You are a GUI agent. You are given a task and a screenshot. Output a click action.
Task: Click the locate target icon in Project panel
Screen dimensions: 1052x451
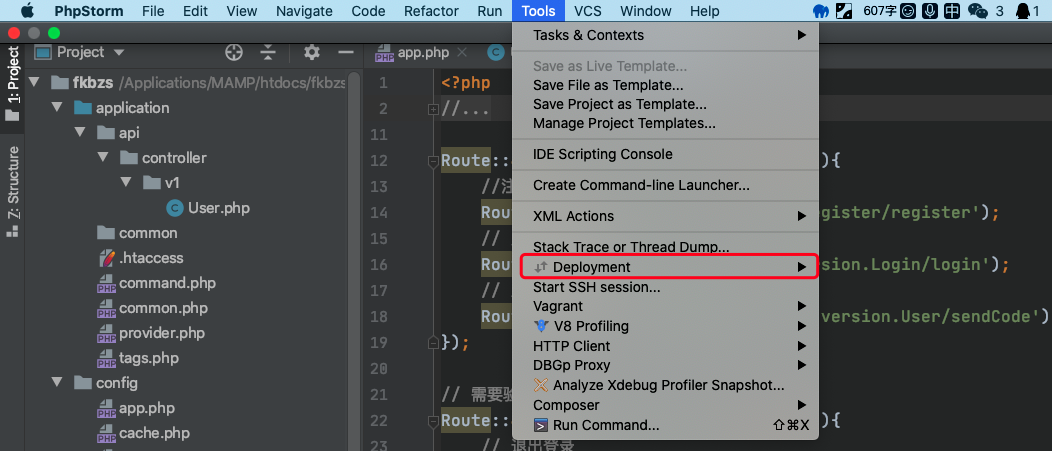[234, 52]
